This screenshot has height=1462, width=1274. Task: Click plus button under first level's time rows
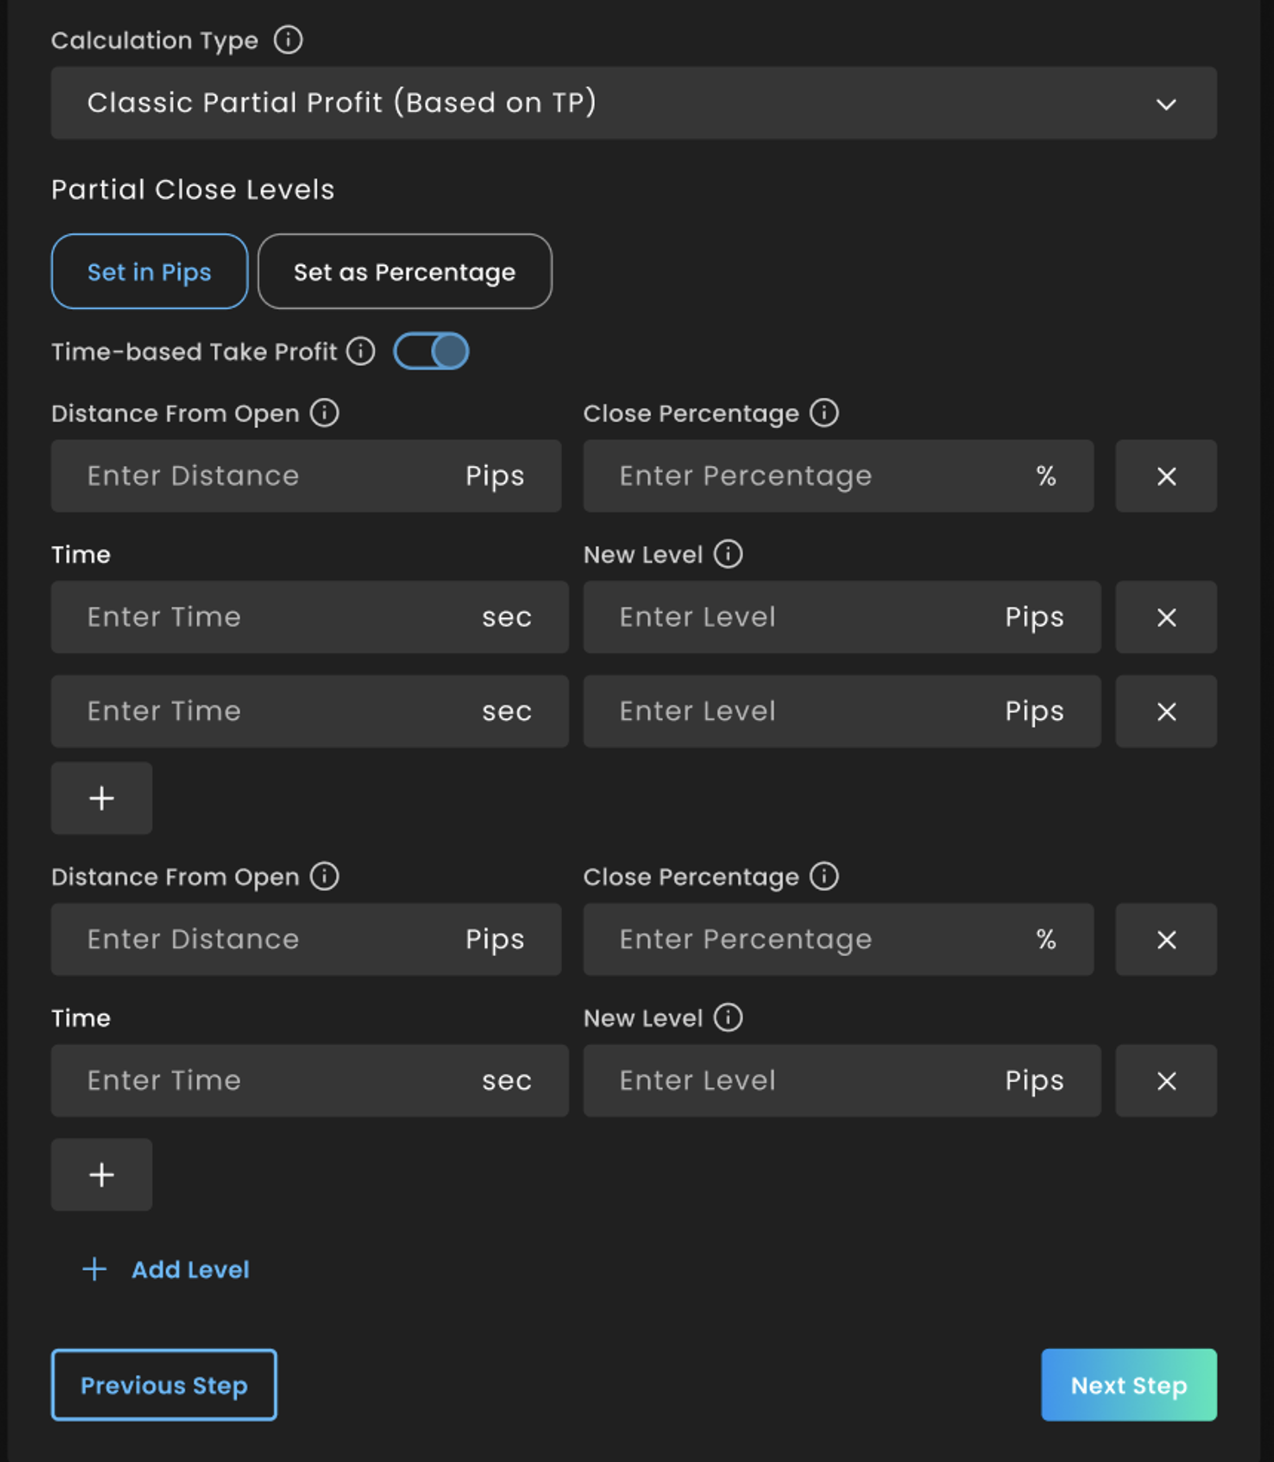(x=102, y=798)
